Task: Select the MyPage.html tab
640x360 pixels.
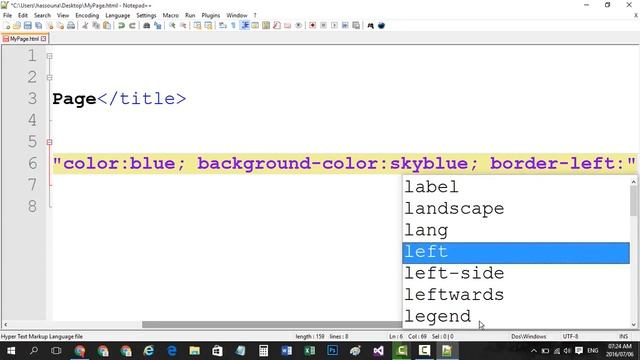Action: tap(24, 39)
